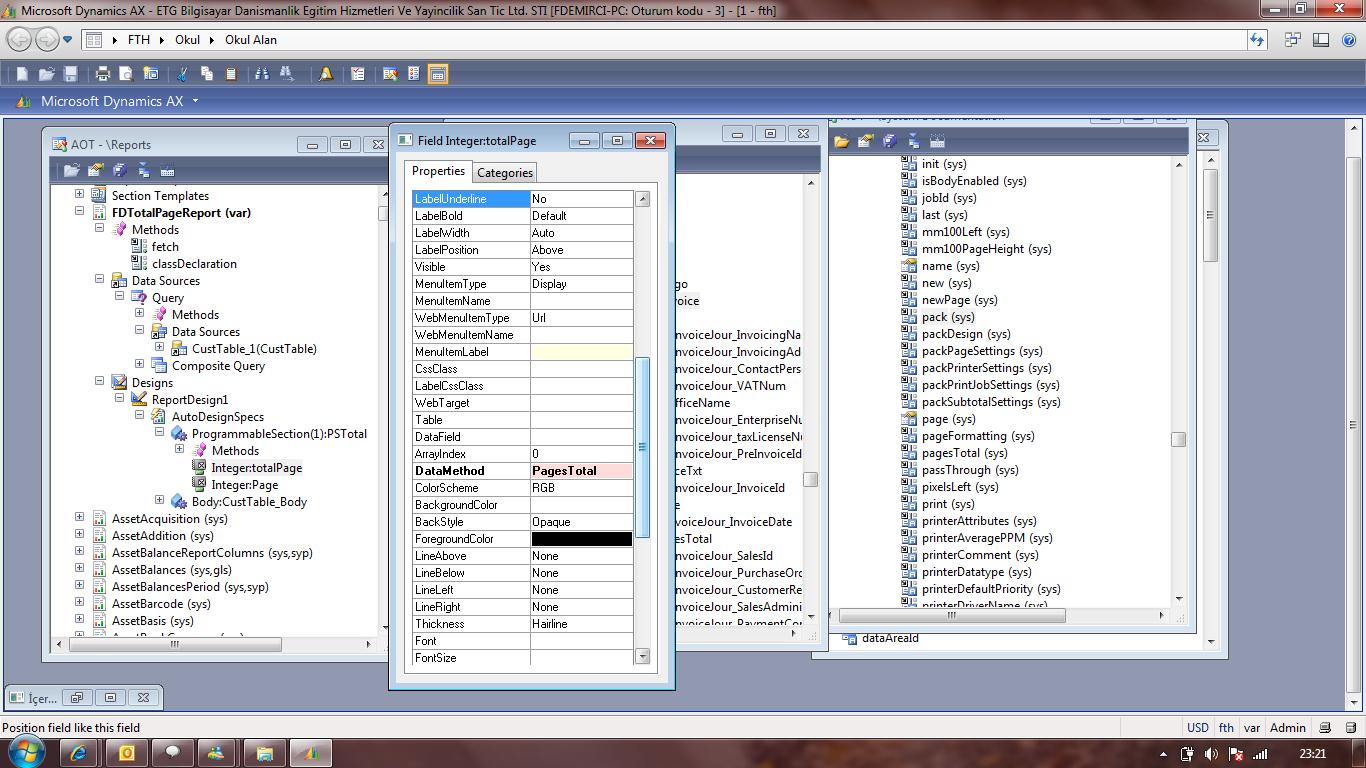Click the New icon in main toolbar
This screenshot has height=768, width=1366.
(x=22, y=74)
